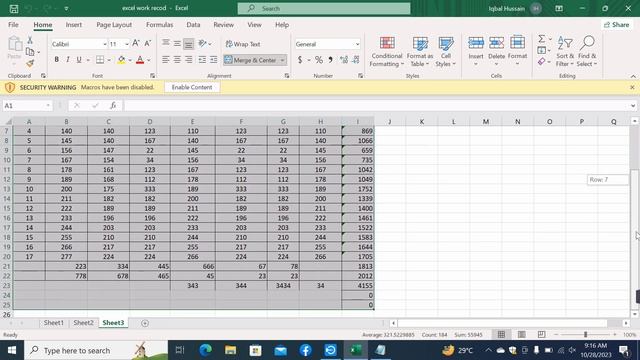The width and height of the screenshot is (640, 360).
Task: Set Top Align for cells
Action: (166, 43)
